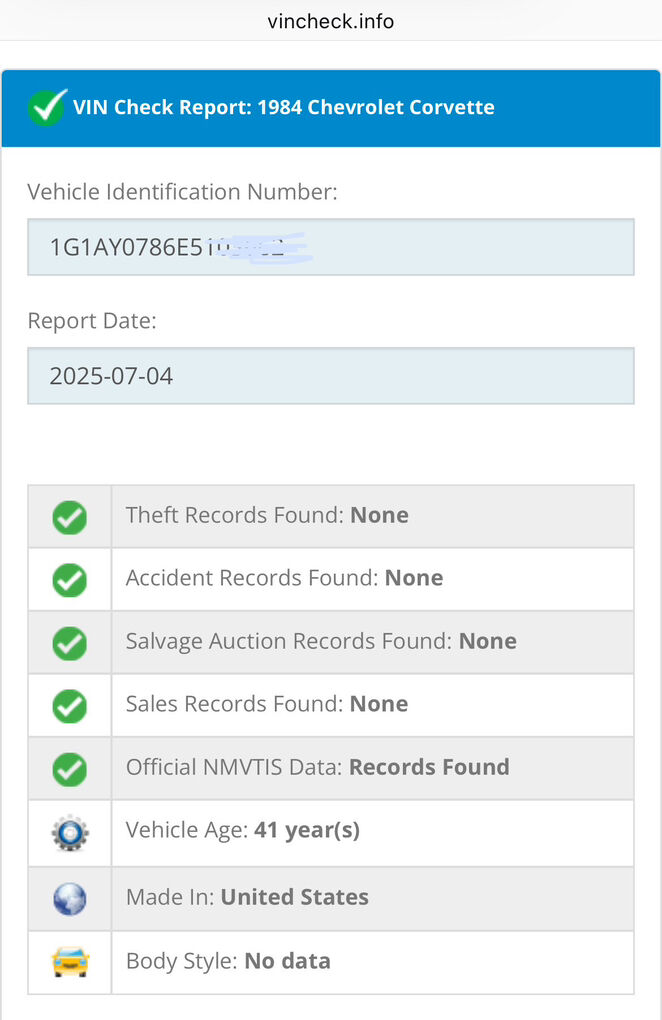Click the globe icon beside Made In
Viewport: 662px width, 1020px height.
click(69, 898)
